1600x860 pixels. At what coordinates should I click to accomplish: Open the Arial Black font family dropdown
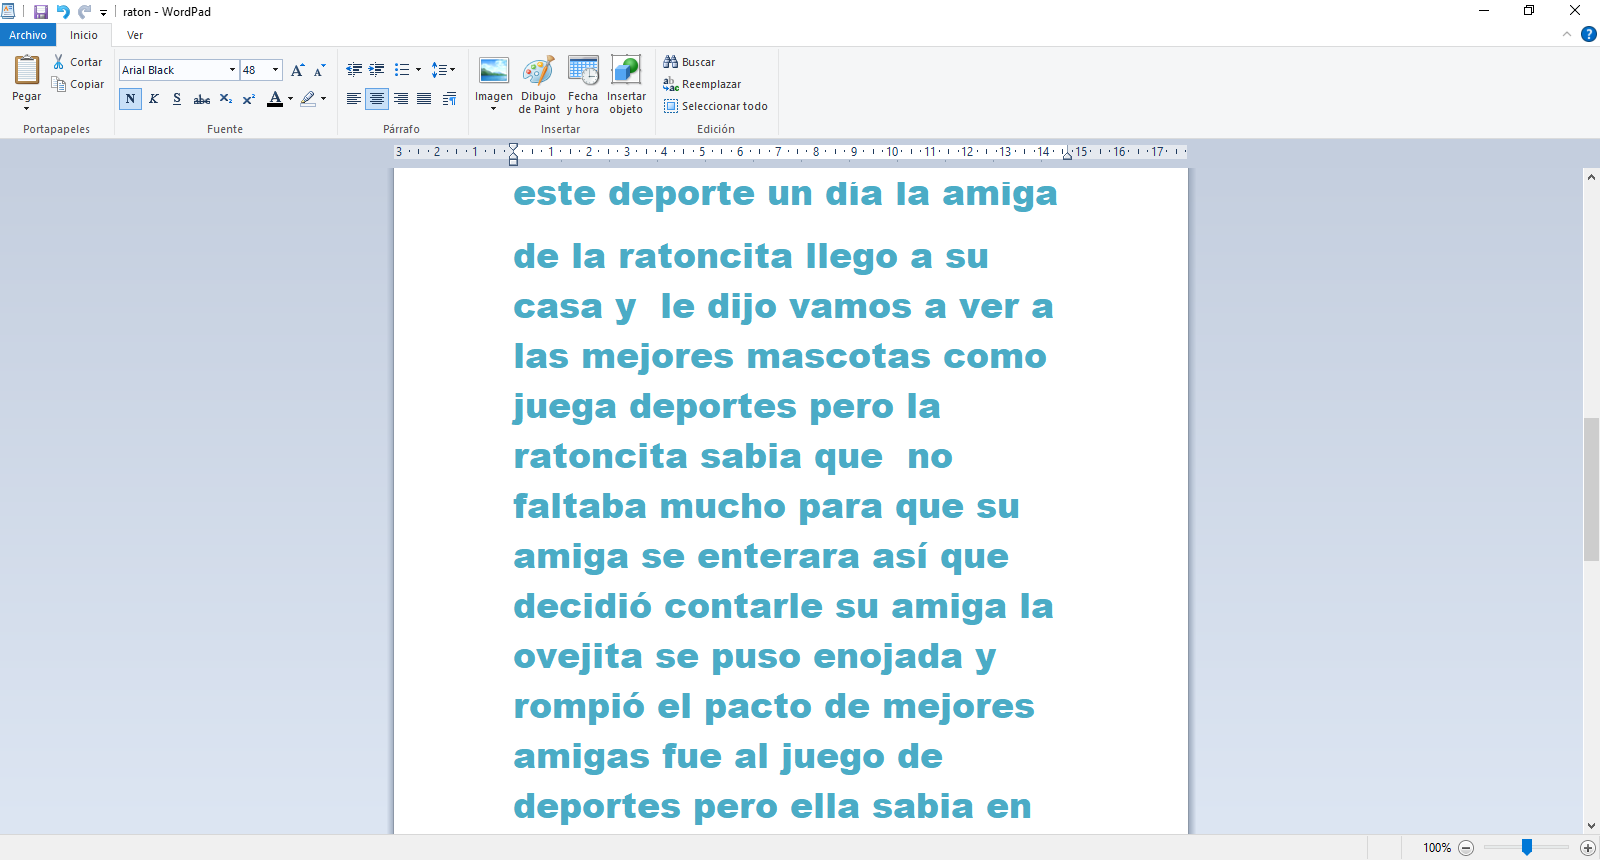[x=232, y=70]
